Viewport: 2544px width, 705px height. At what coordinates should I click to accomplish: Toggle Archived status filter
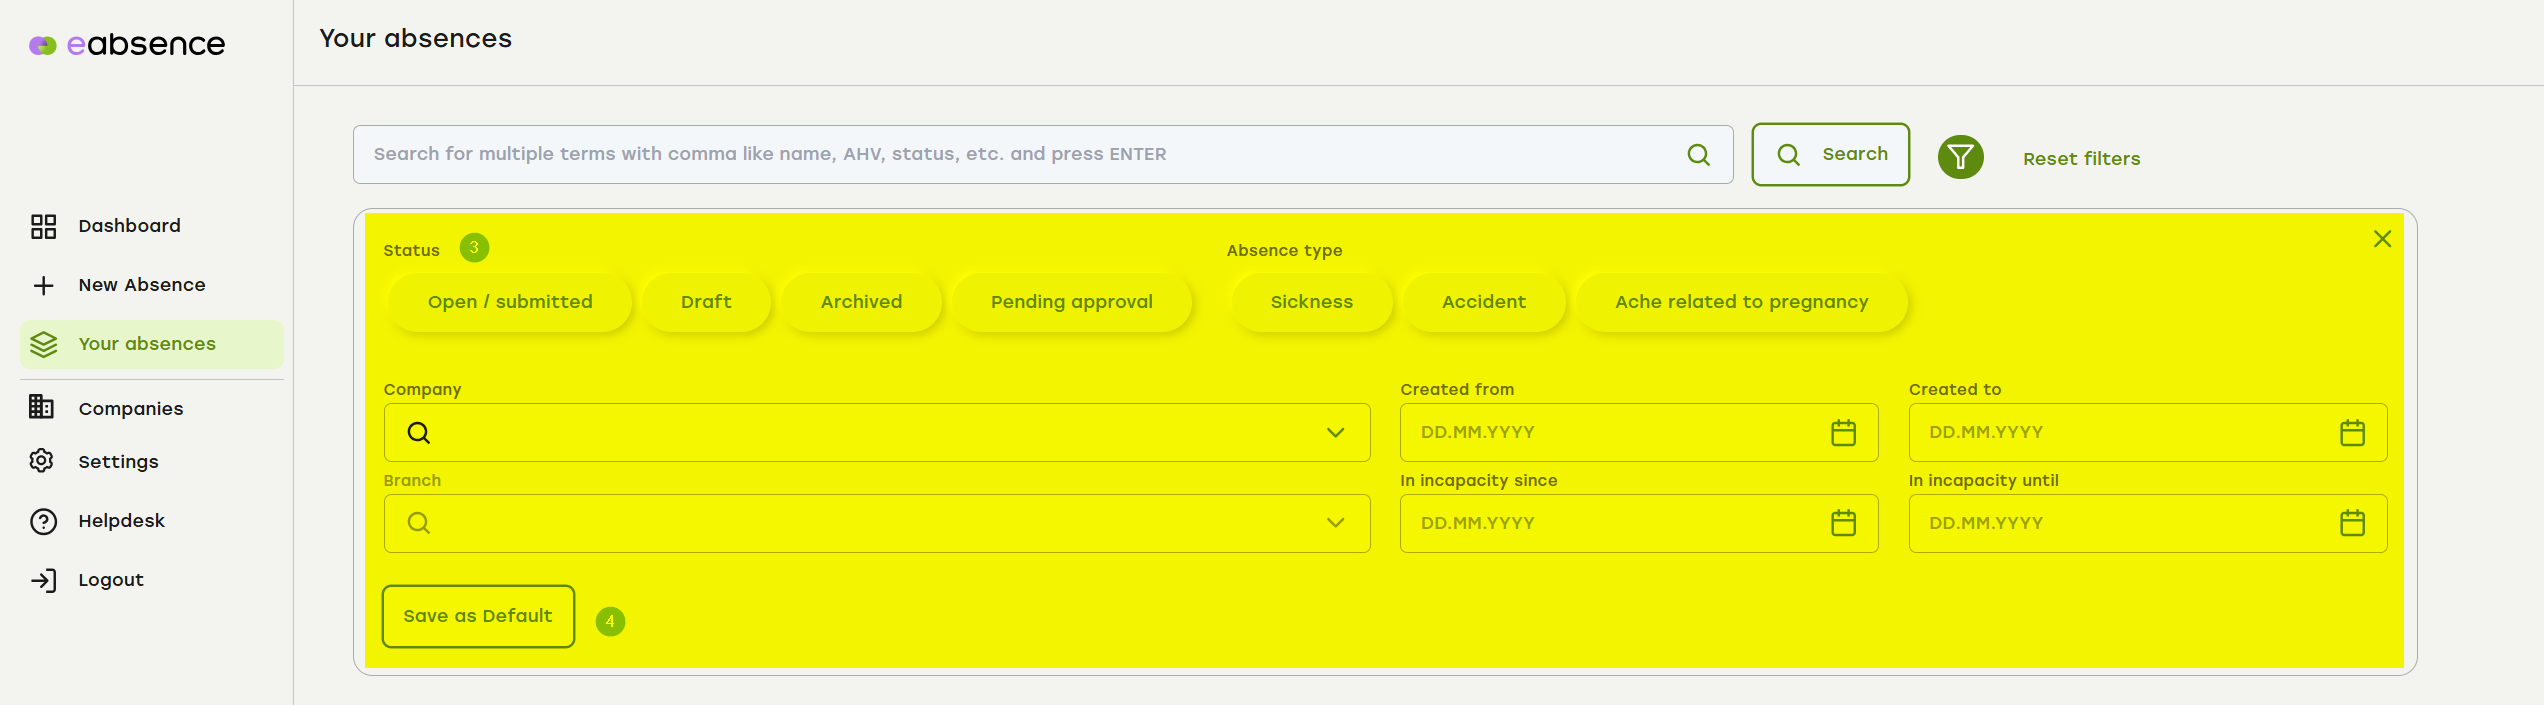coord(861,302)
